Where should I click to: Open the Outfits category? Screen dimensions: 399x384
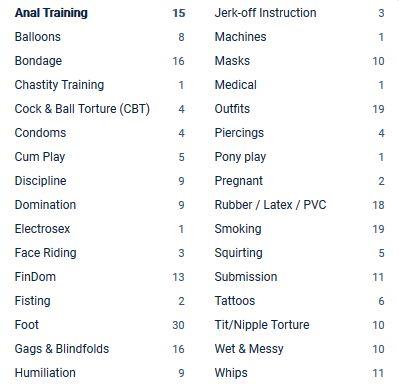click(x=232, y=109)
